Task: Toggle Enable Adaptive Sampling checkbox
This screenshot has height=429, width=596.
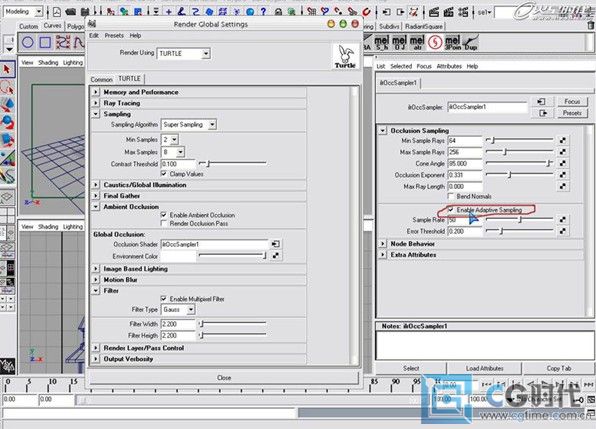Action: pos(451,210)
